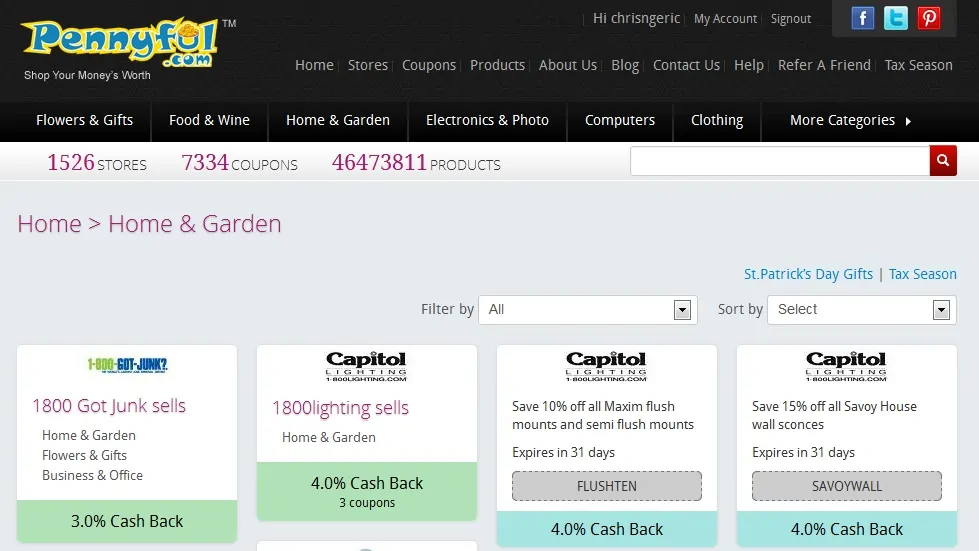Screen dimensions: 979x551
Task: Open Refer A Friend page
Action: [824, 65]
